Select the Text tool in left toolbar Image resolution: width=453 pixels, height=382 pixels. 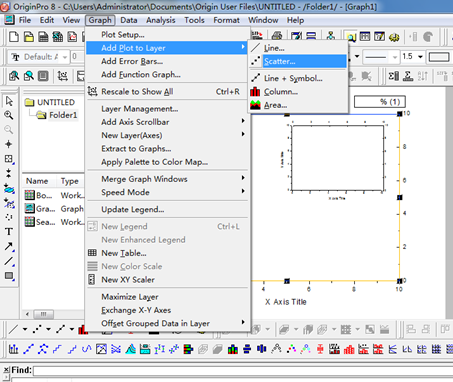pos(9,232)
